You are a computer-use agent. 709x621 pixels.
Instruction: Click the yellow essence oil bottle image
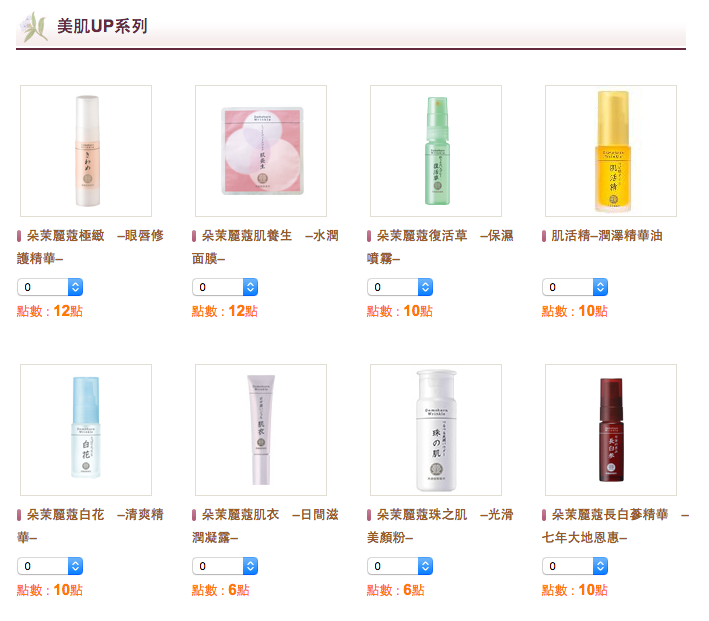[611, 151]
